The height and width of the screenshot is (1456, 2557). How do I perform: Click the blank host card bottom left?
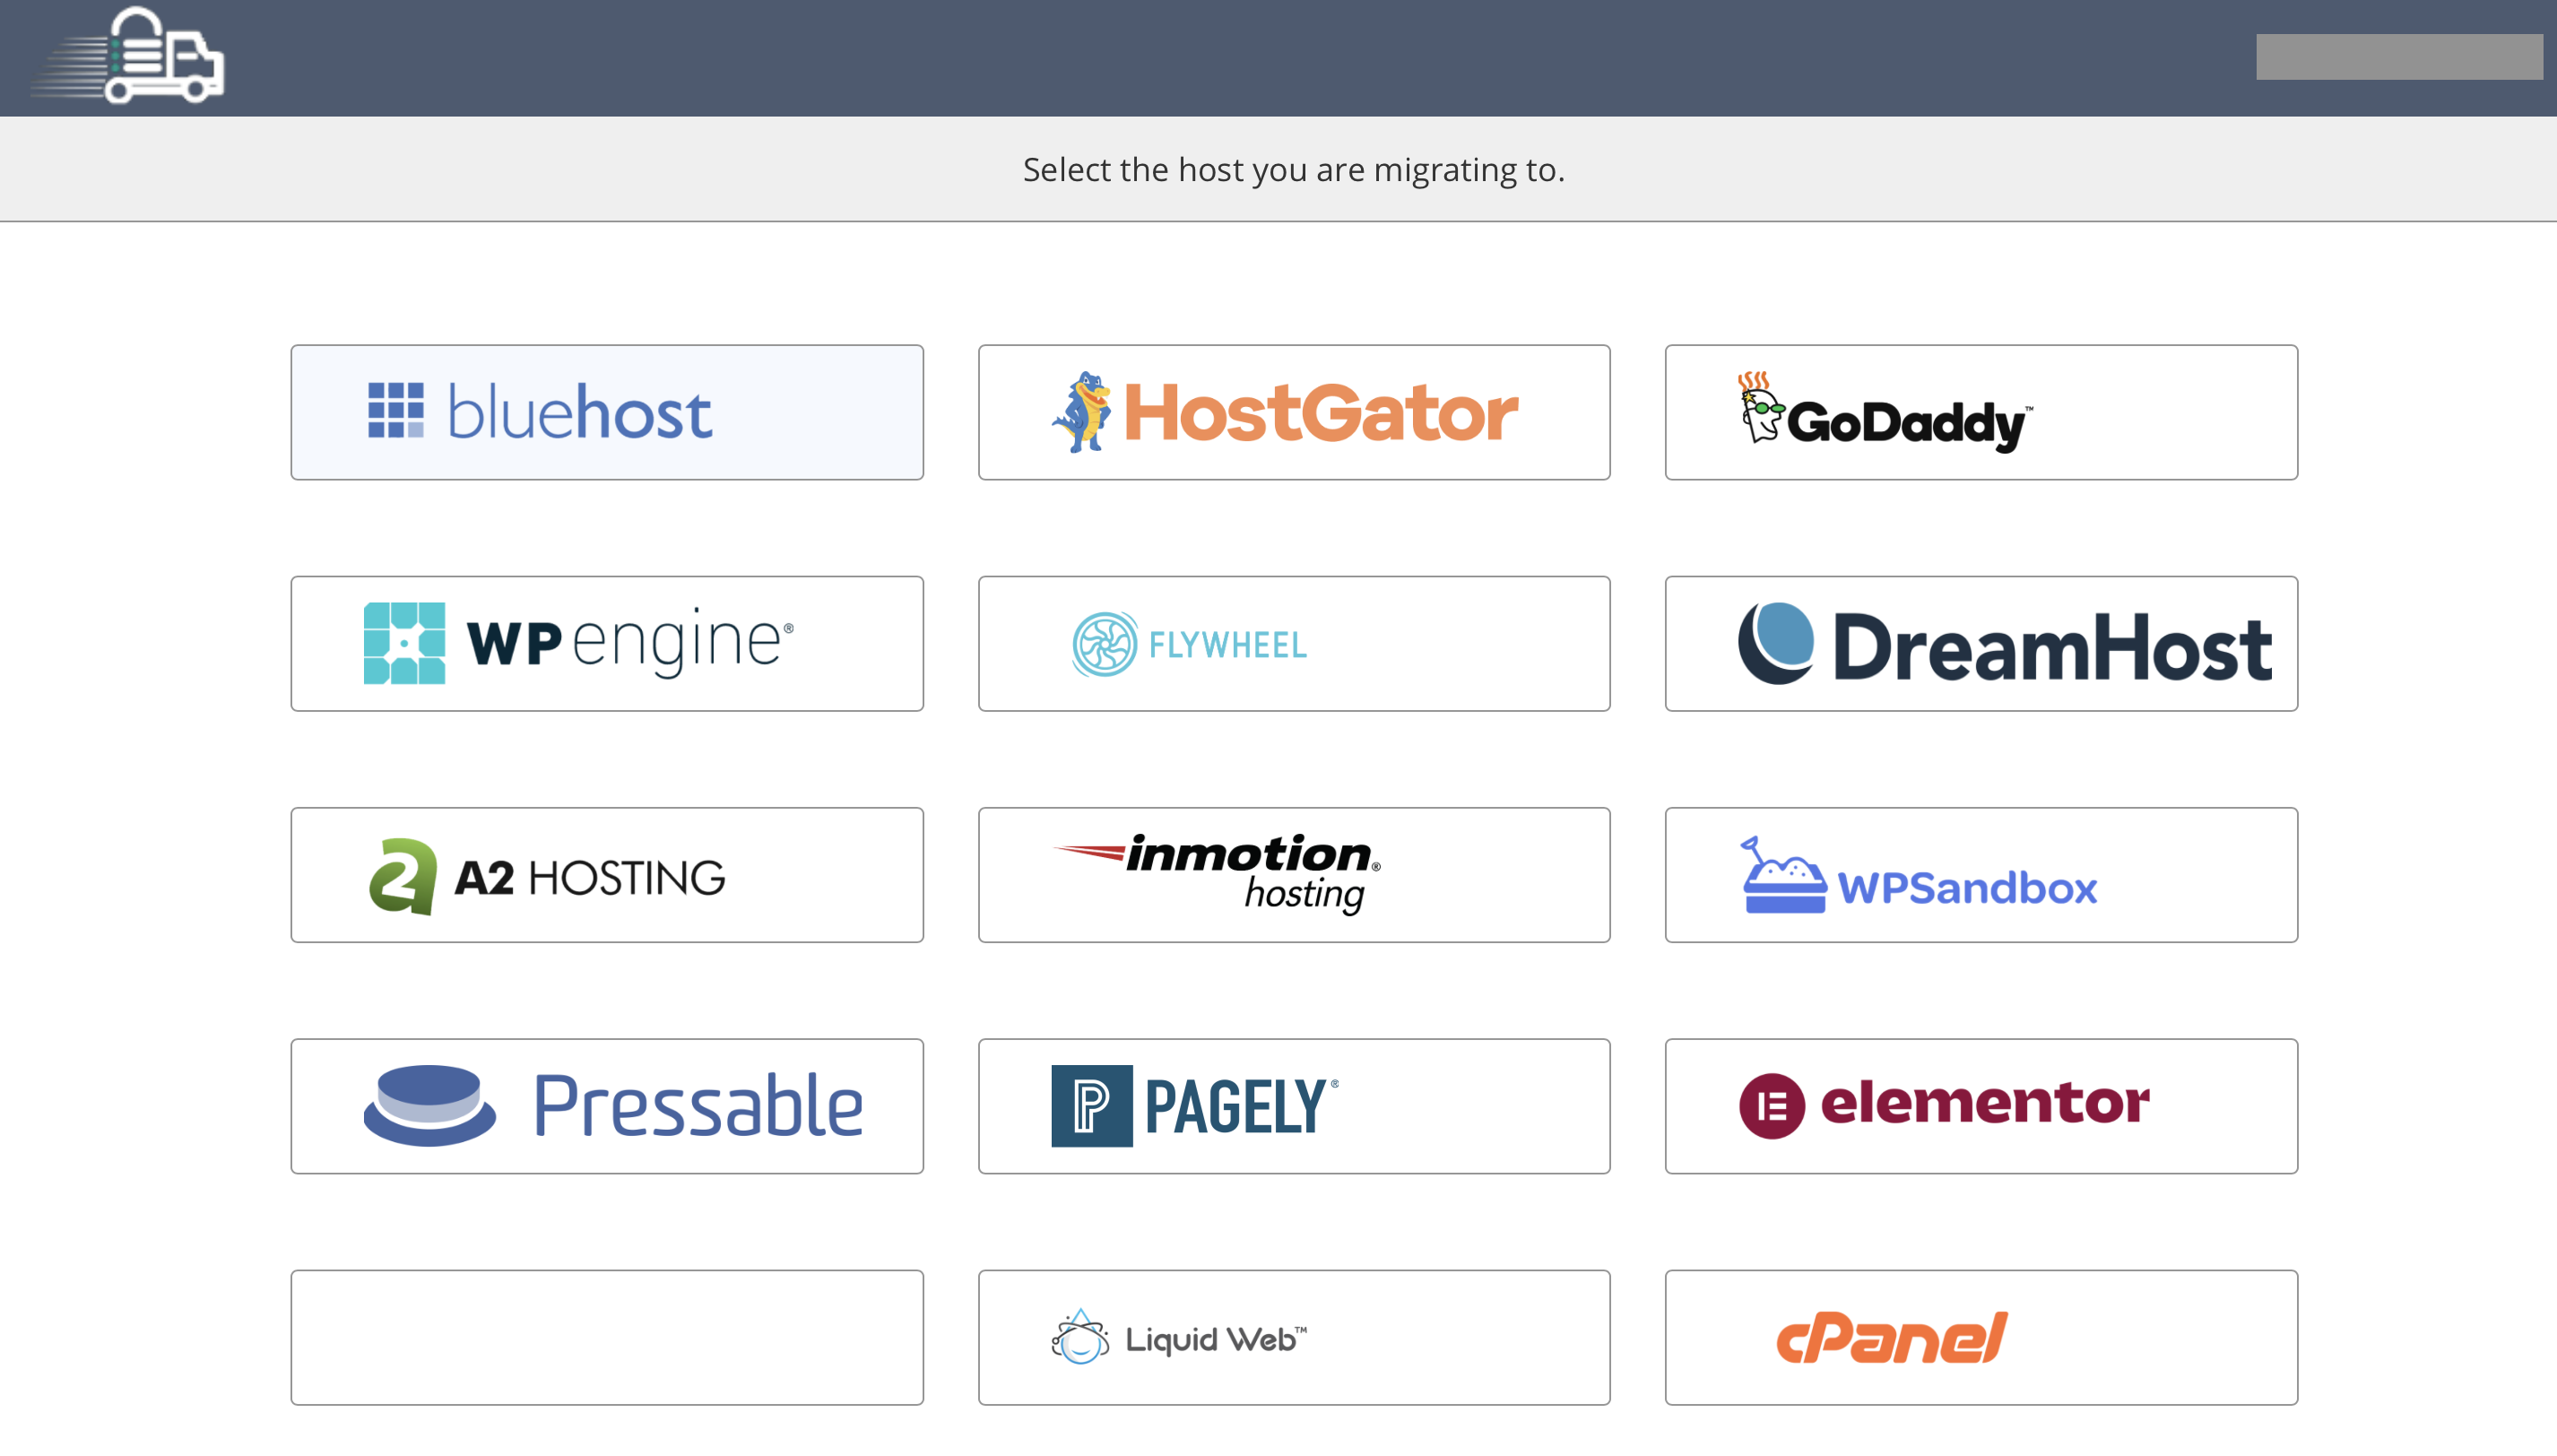606,1337
